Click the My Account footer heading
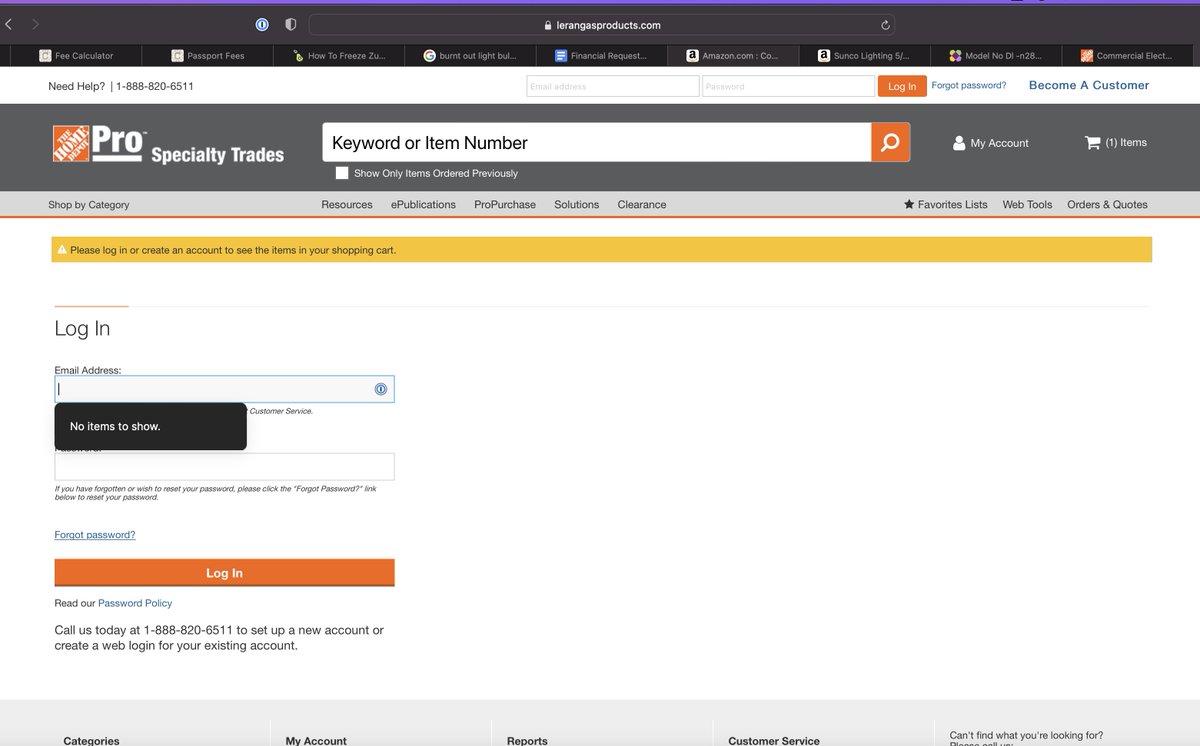The height and width of the screenshot is (746, 1200). pyautogui.click(x=316, y=741)
